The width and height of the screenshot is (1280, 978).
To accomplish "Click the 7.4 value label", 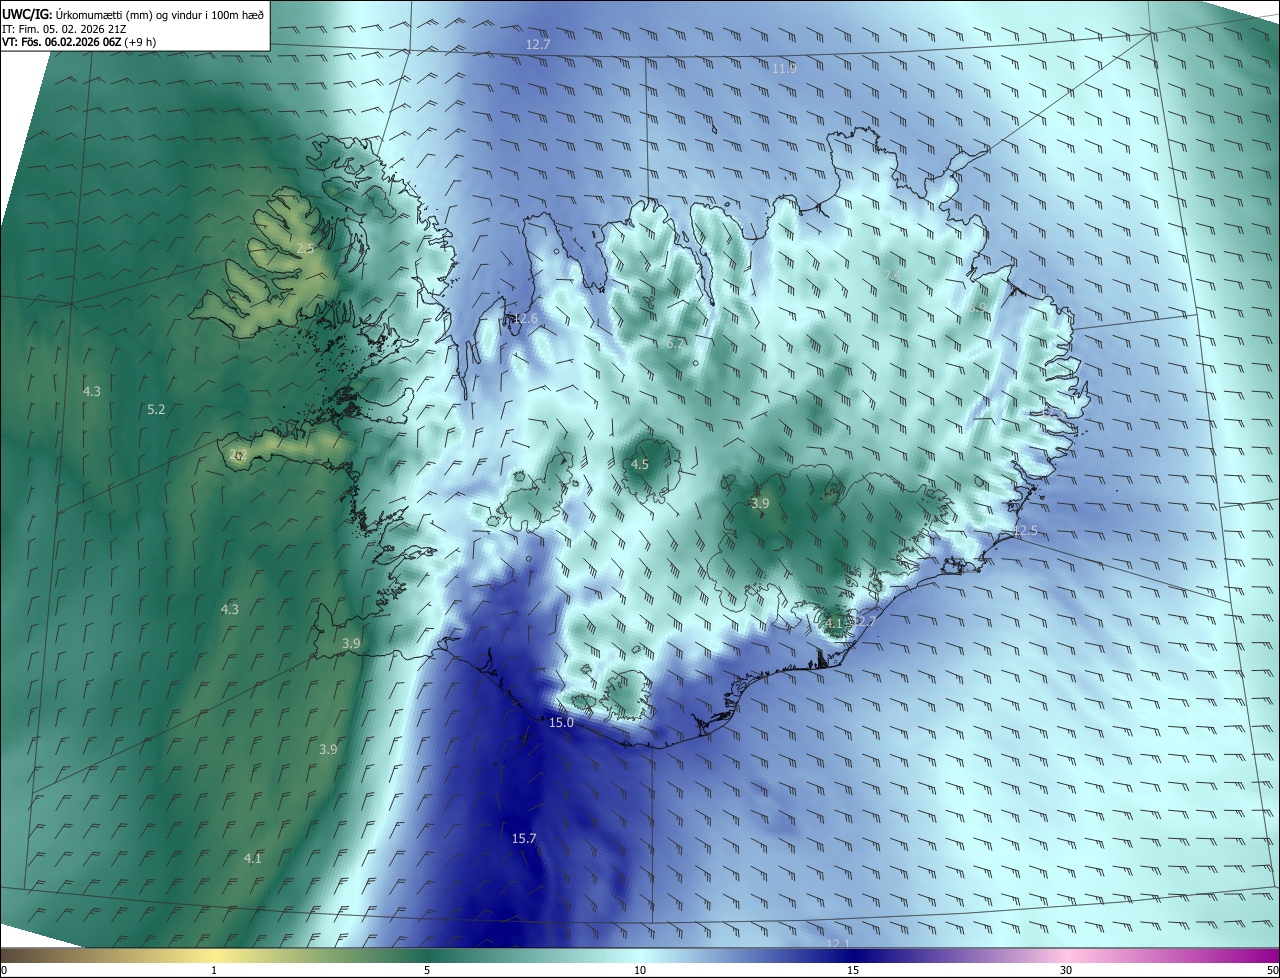I will (893, 276).
